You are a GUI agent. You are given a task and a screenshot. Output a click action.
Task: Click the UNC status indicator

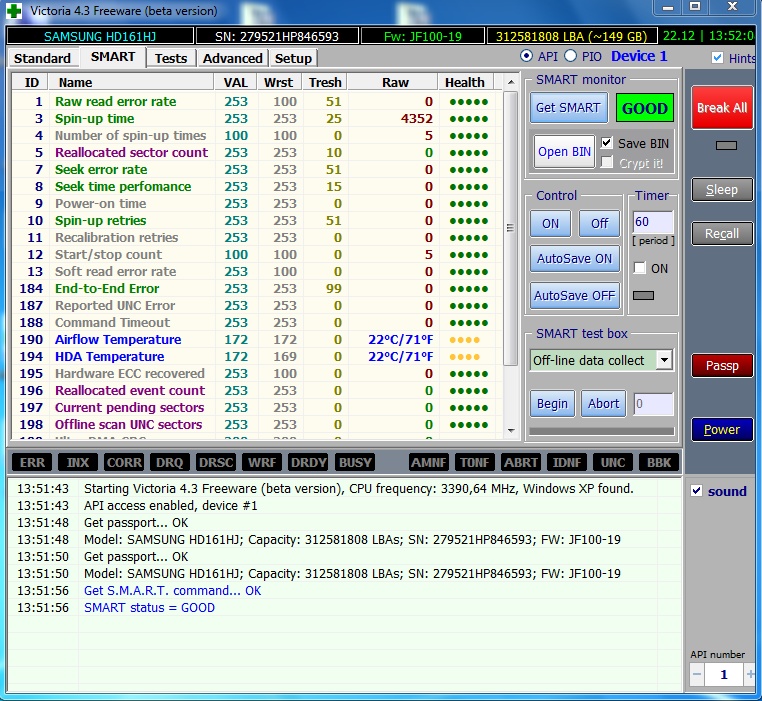point(613,462)
